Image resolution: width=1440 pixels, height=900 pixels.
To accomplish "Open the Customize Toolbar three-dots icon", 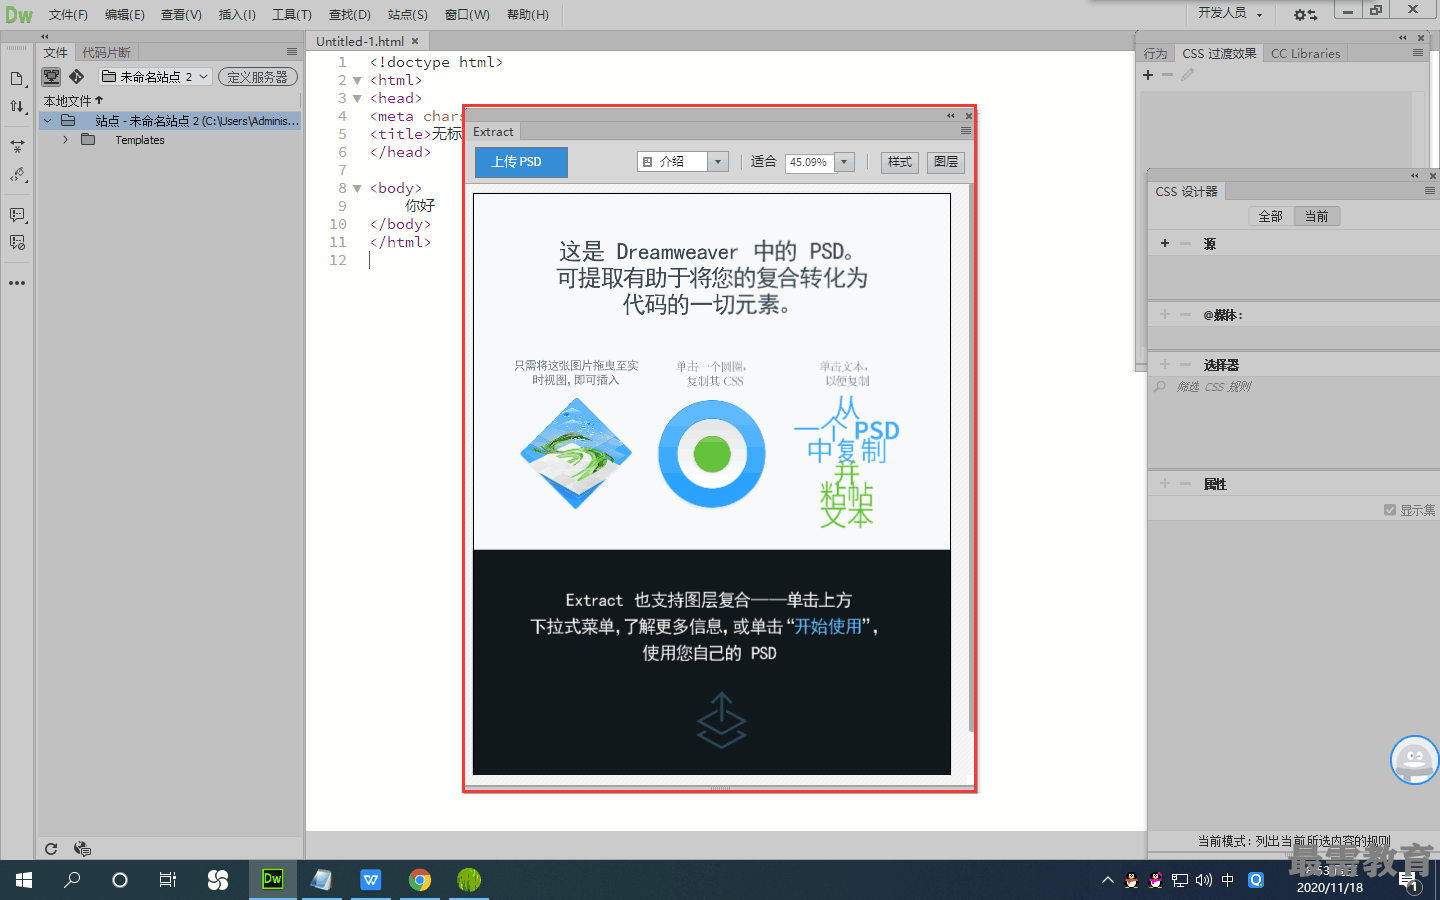I will tap(17, 283).
